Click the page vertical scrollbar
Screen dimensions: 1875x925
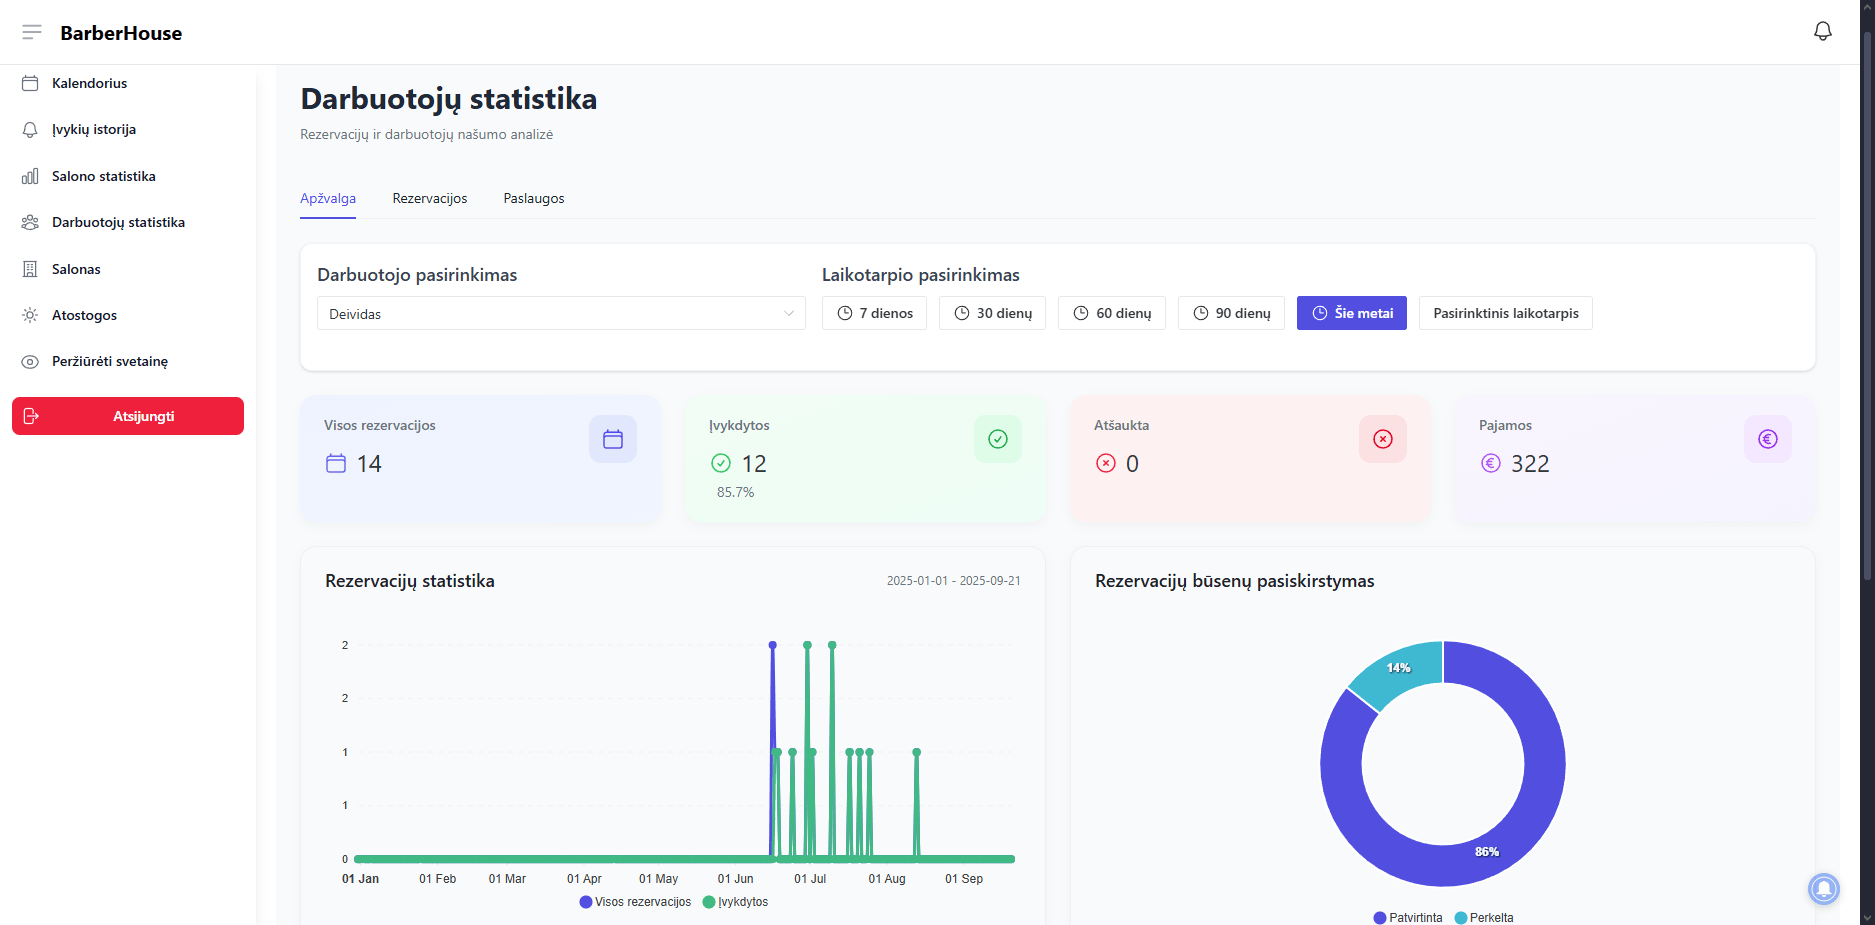click(1866, 300)
